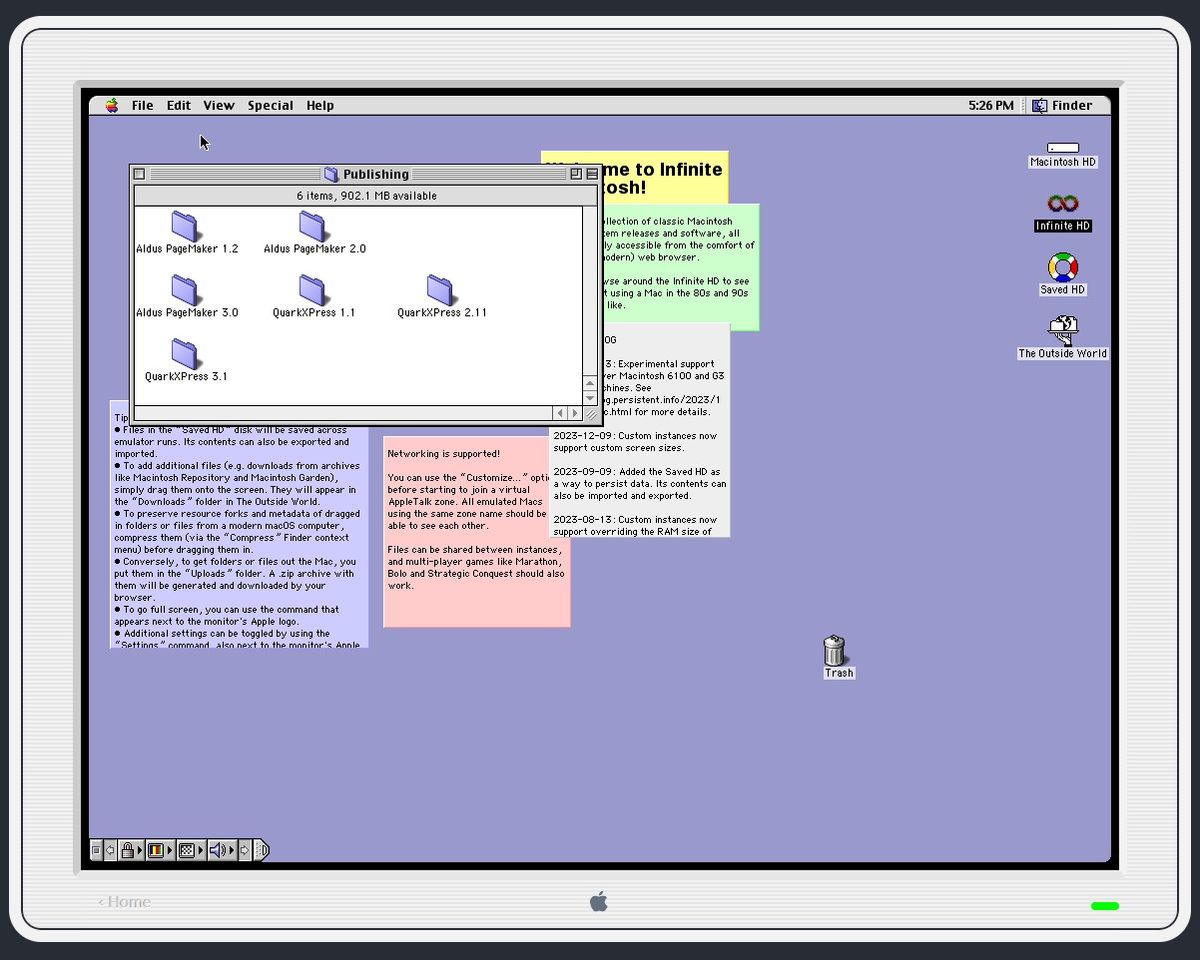Click Publishing window horizontal scroll left arrow
Viewport: 1200px width, 960px height.
(x=560, y=413)
